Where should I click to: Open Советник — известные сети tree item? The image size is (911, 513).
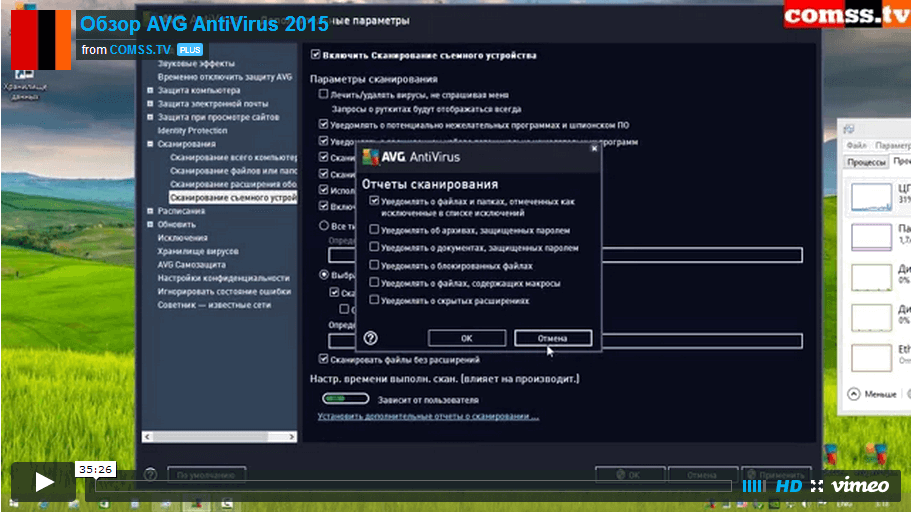click(214, 304)
